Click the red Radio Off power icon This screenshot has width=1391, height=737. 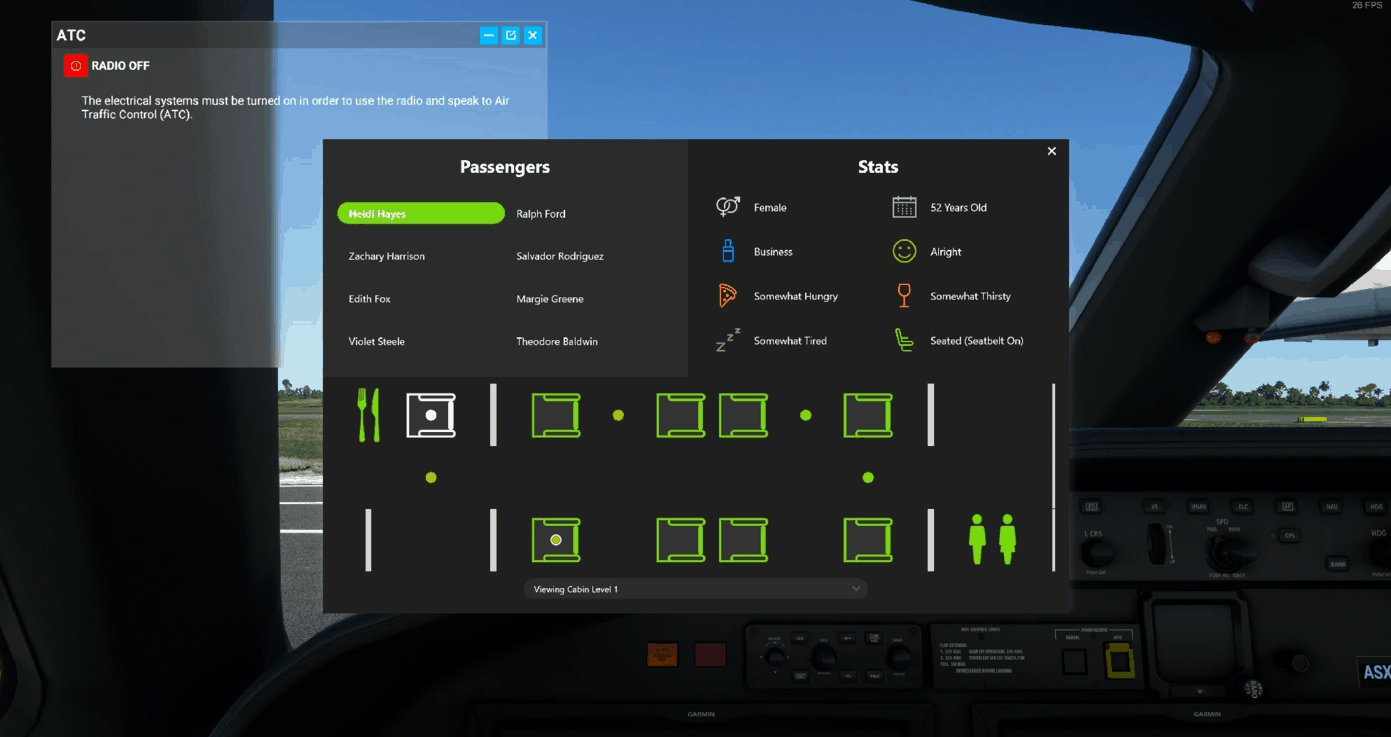(x=75, y=66)
